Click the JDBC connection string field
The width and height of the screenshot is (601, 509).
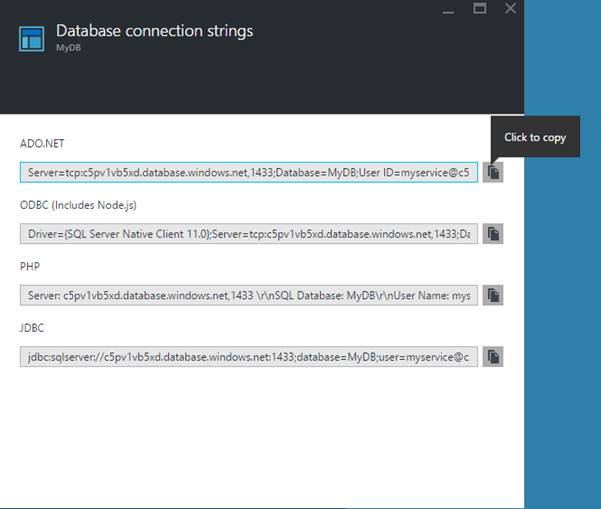249,356
